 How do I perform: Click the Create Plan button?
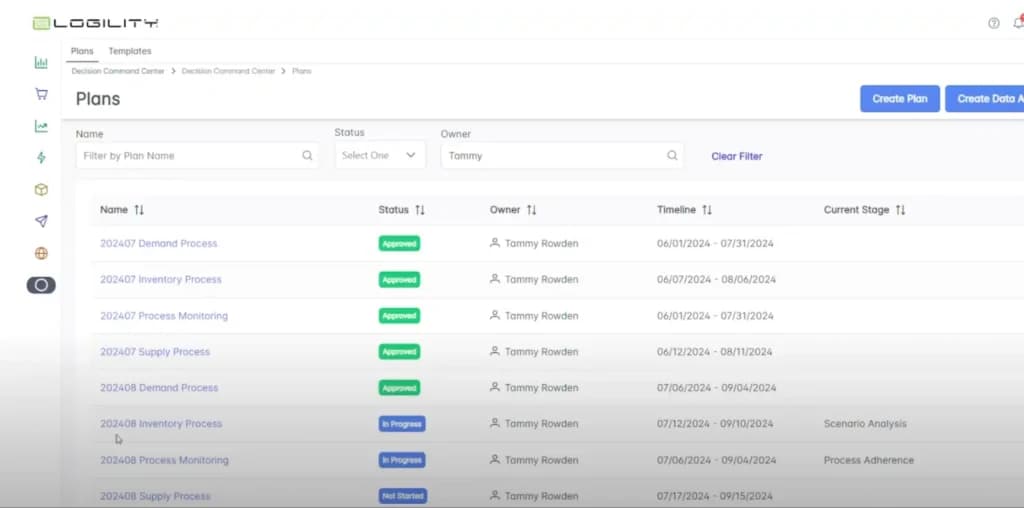click(899, 99)
